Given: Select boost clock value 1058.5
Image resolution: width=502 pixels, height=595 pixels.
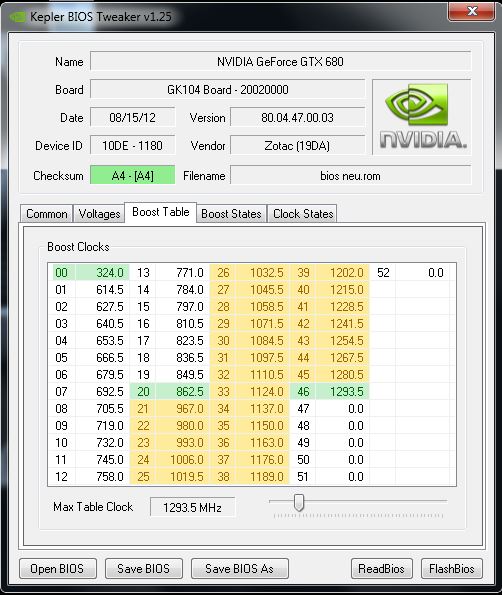Looking at the screenshot, I should tap(263, 307).
